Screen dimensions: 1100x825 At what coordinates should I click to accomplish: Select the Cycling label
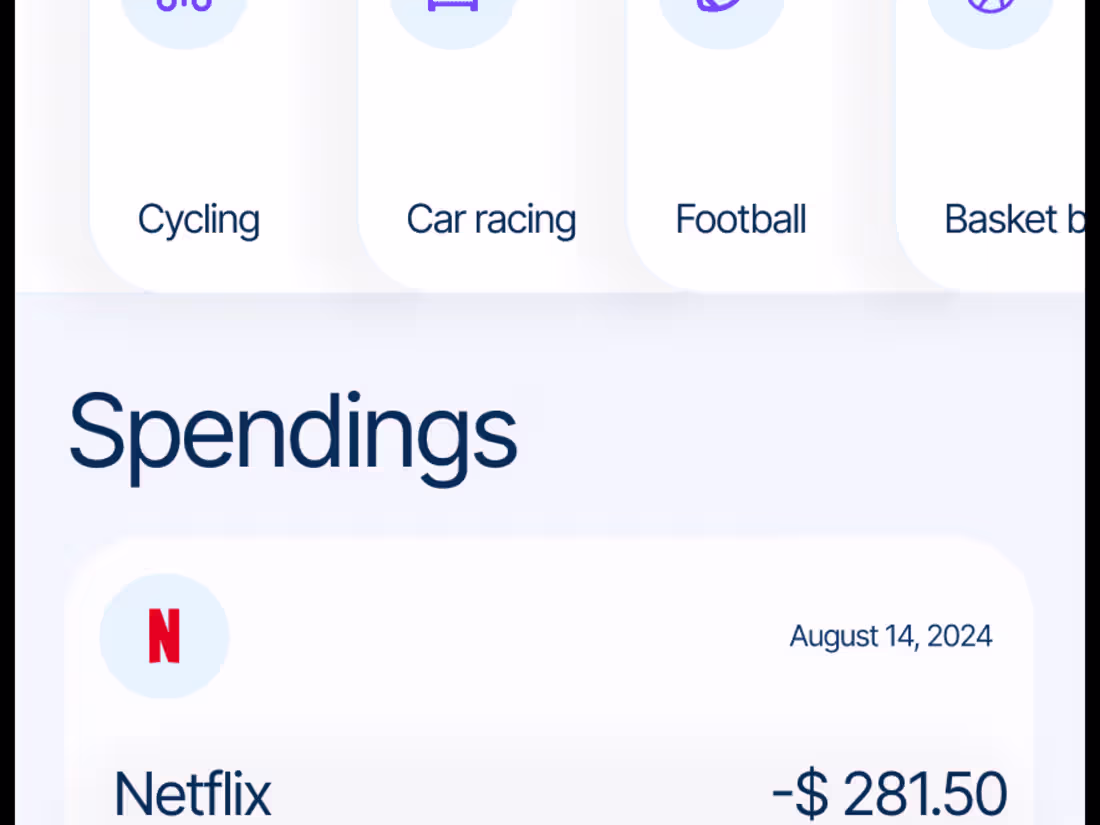click(x=198, y=220)
